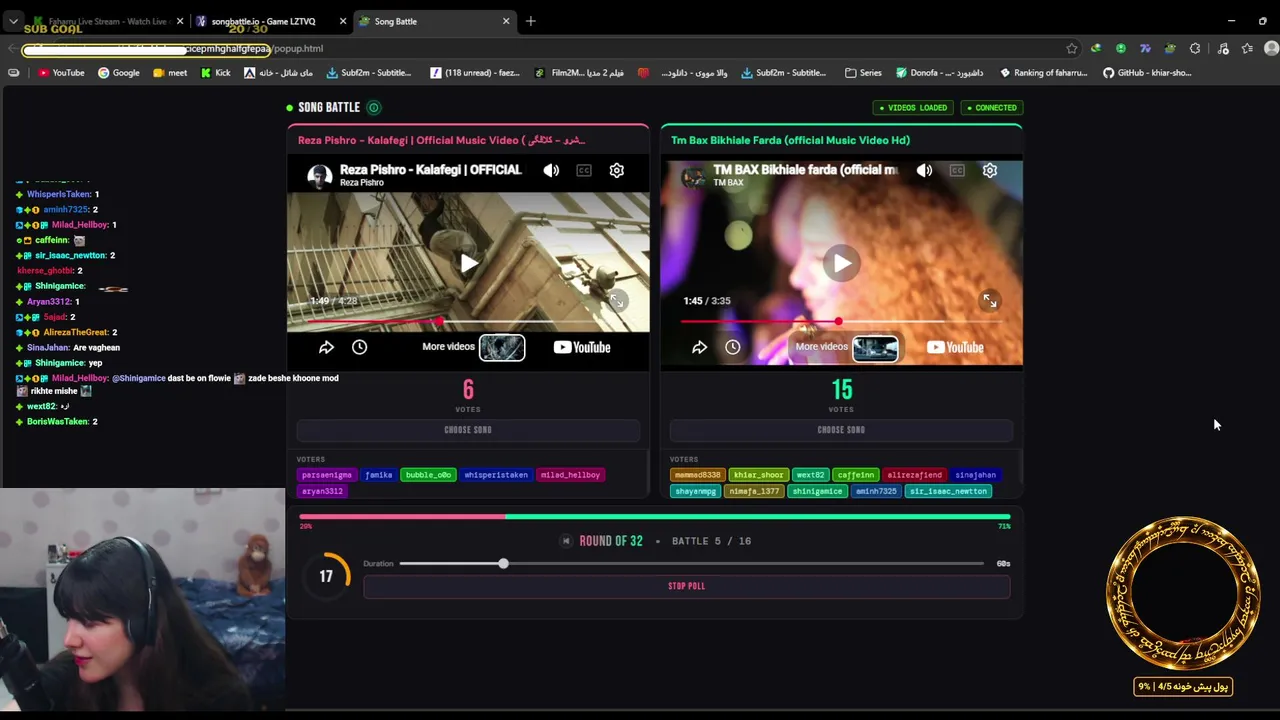Open the Series bookmarks folder
Viewport: 1280px width, 720px height.
click(x=864, y=73)
